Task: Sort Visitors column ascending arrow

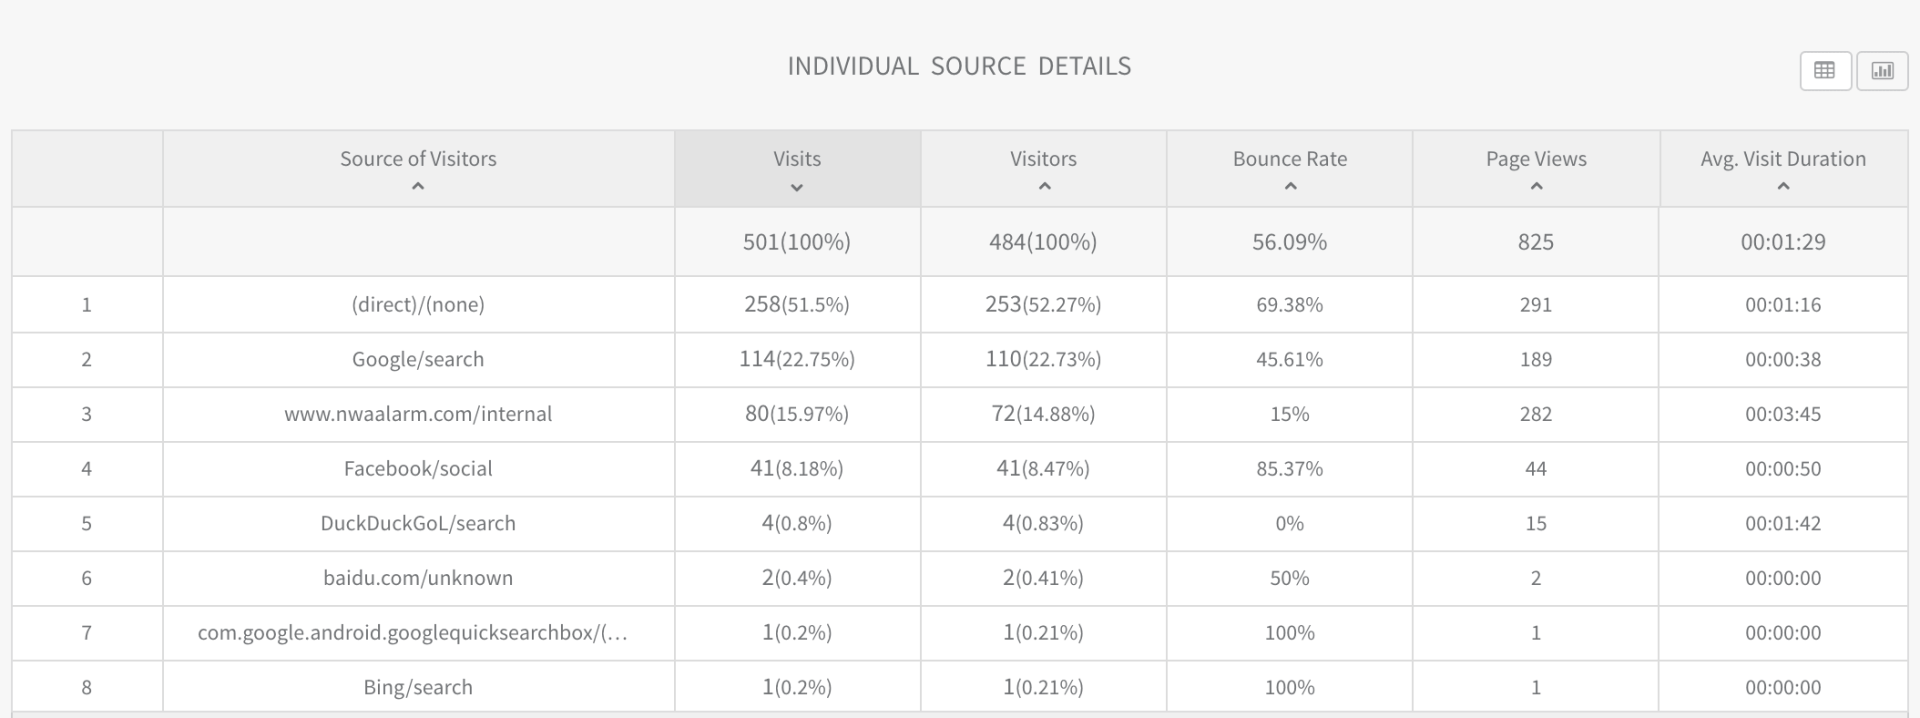Action: point(1044,187)
